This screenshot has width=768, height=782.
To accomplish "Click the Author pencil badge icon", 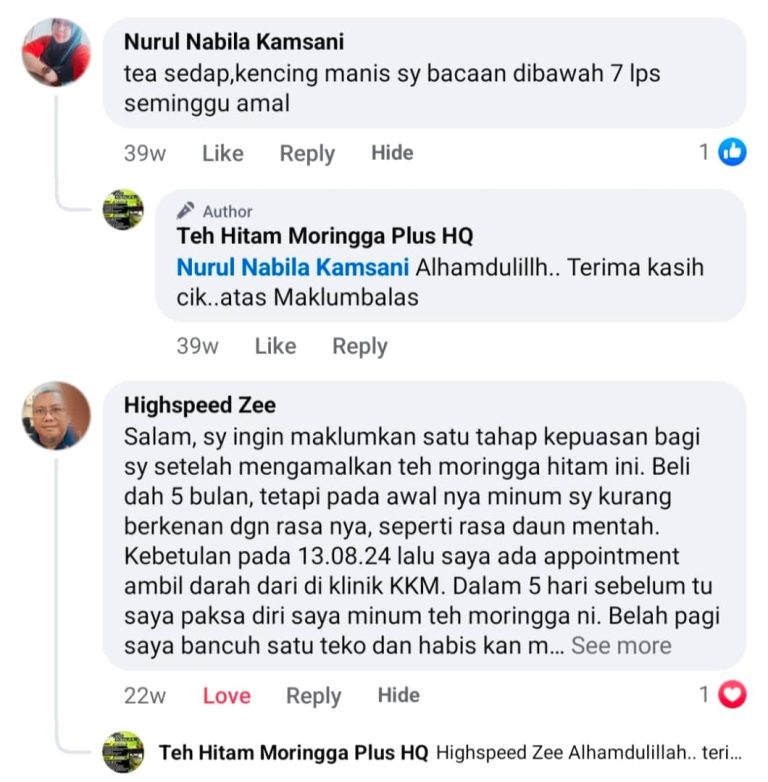I will click(x=185, y=210).
